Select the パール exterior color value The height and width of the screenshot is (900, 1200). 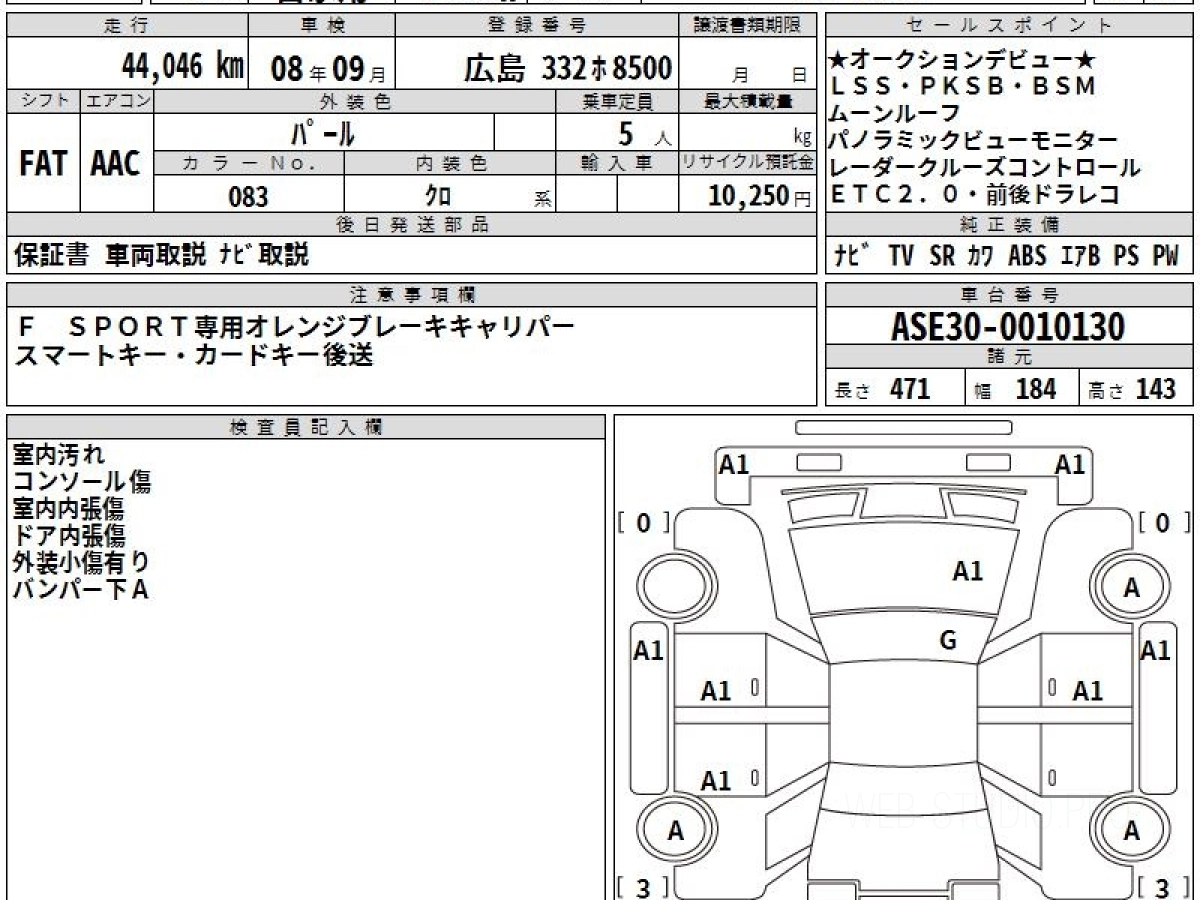322,132
